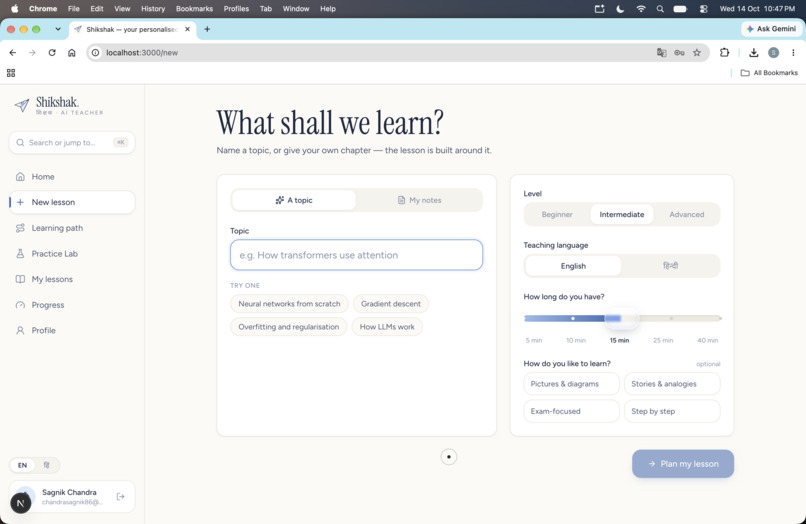Select New lesson in the sidebar
806x524 pixels.
(x=72, y=202)
